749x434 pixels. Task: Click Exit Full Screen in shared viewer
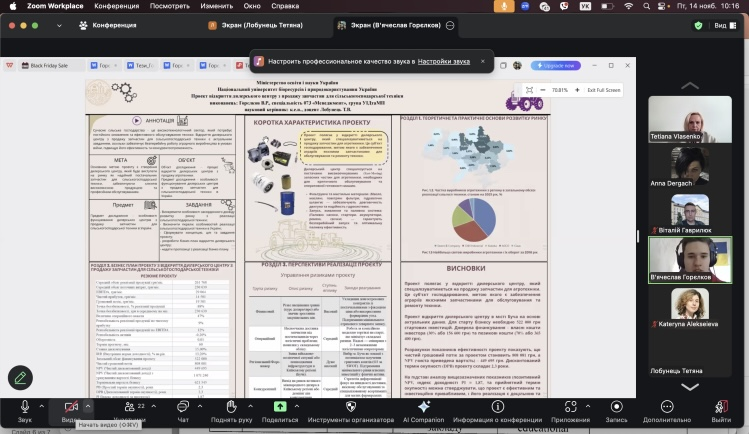(604, 90)
